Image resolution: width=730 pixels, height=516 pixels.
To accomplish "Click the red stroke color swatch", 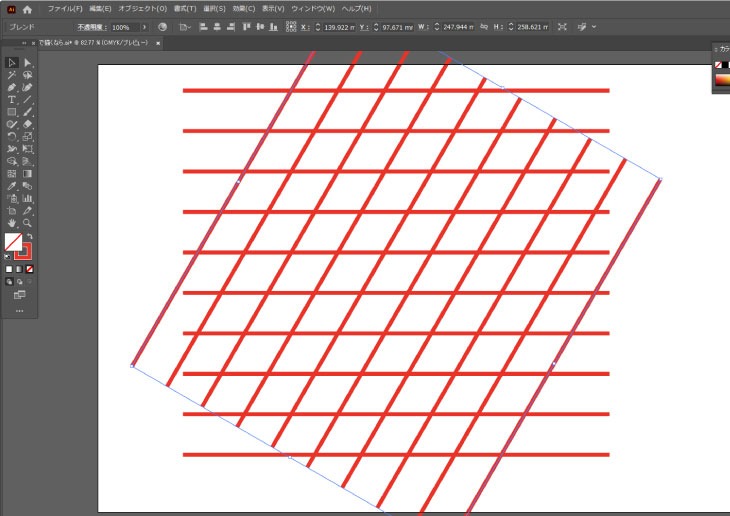I will pyautogui.click(x=24, y=250).
